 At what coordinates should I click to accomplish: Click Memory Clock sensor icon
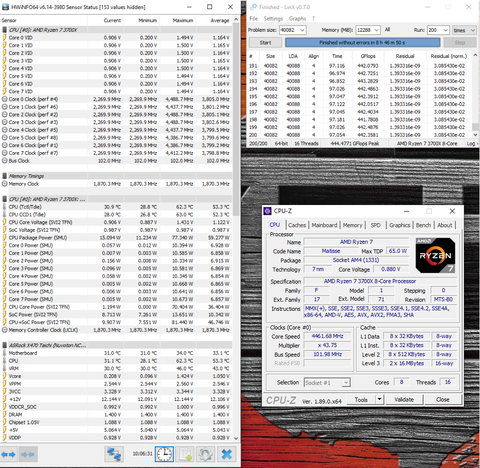click(x=4, y=184)
